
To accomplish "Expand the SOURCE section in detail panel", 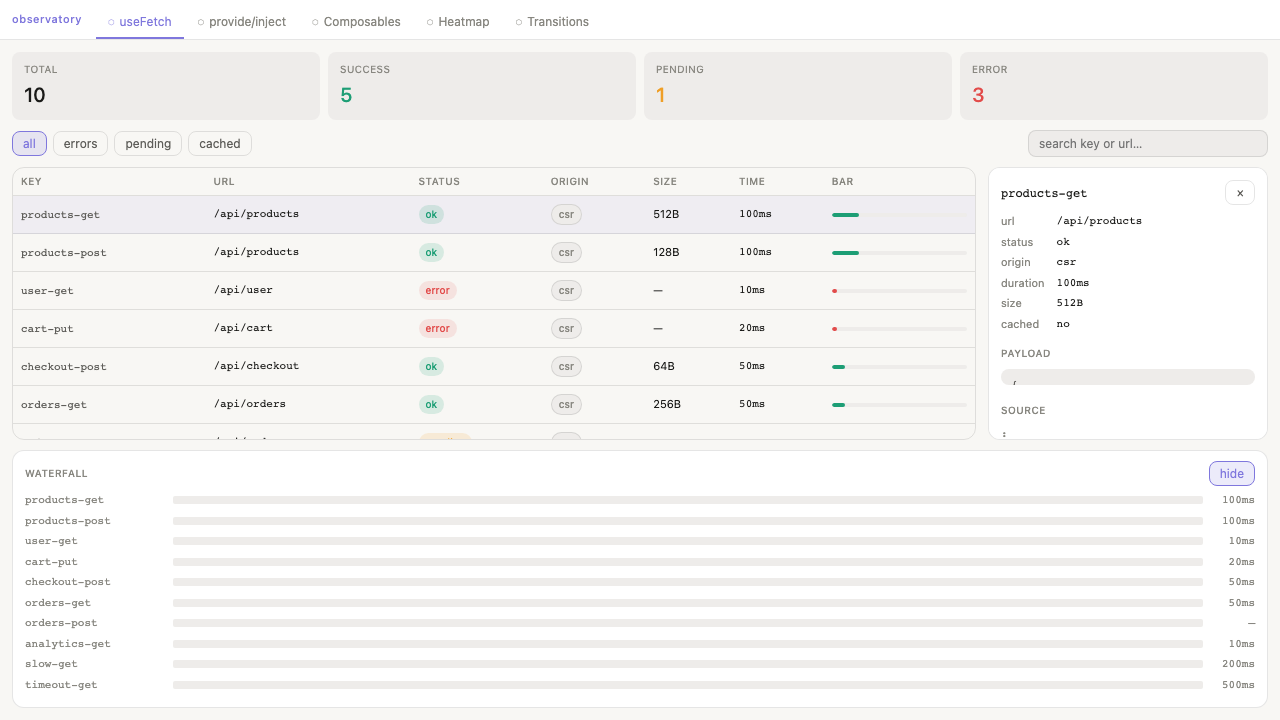I will click(x=1024, y=410).
